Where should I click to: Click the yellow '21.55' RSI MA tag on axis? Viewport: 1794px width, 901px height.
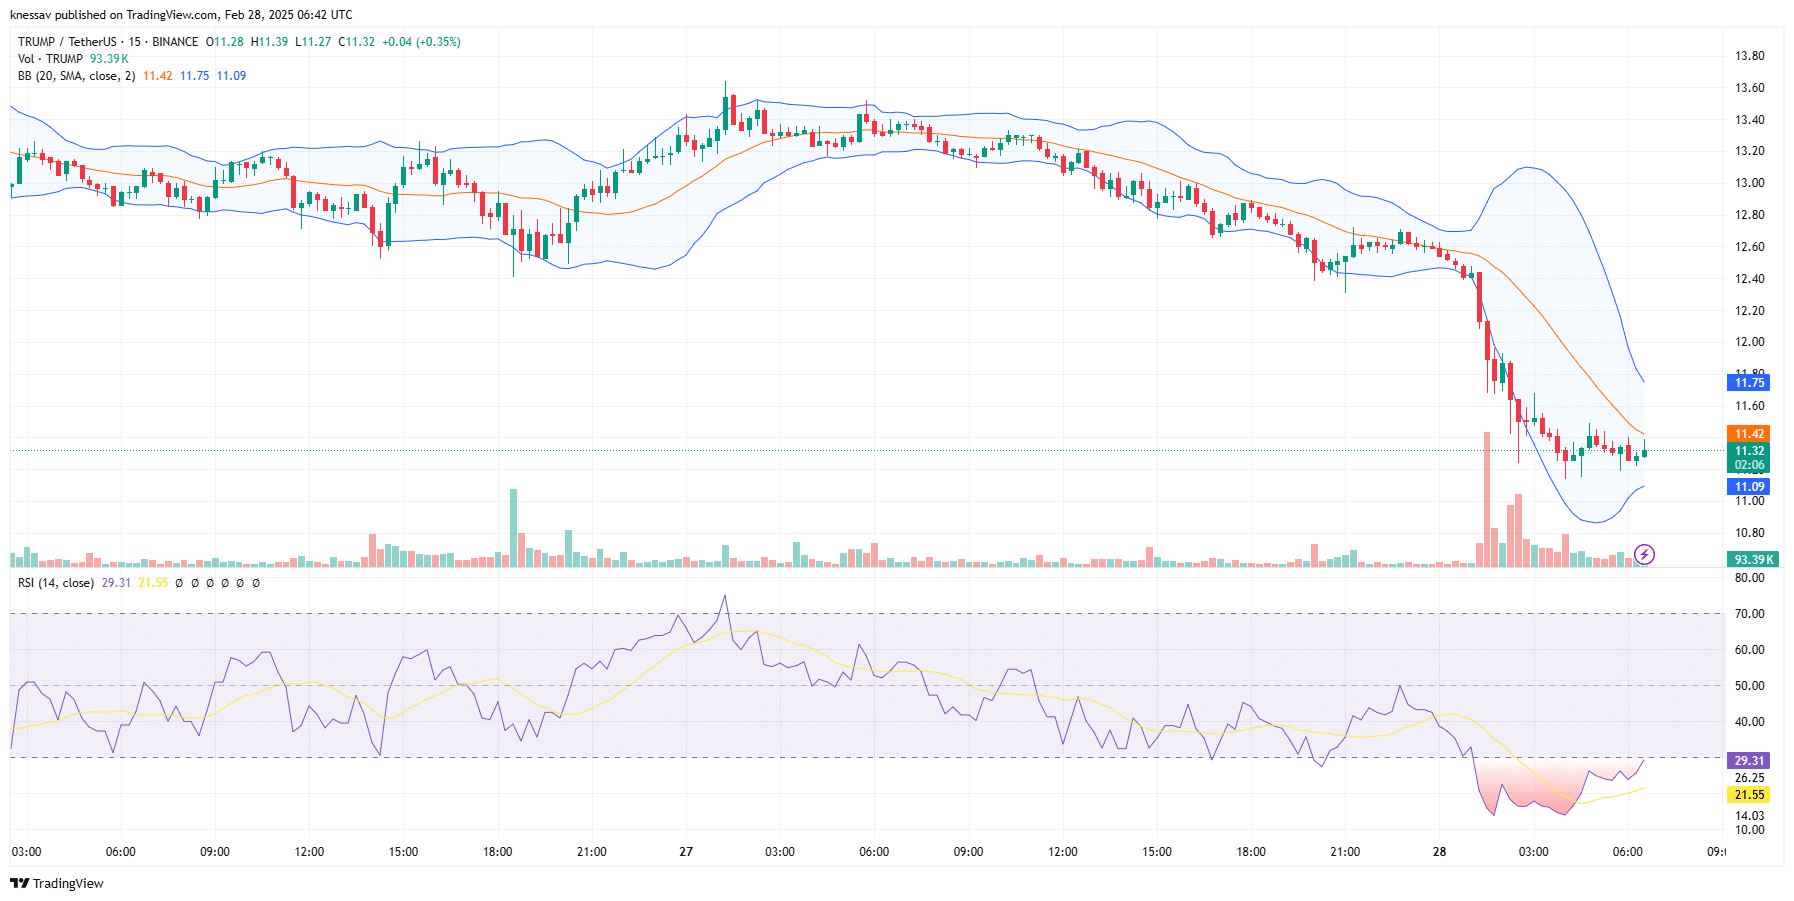1749,795
